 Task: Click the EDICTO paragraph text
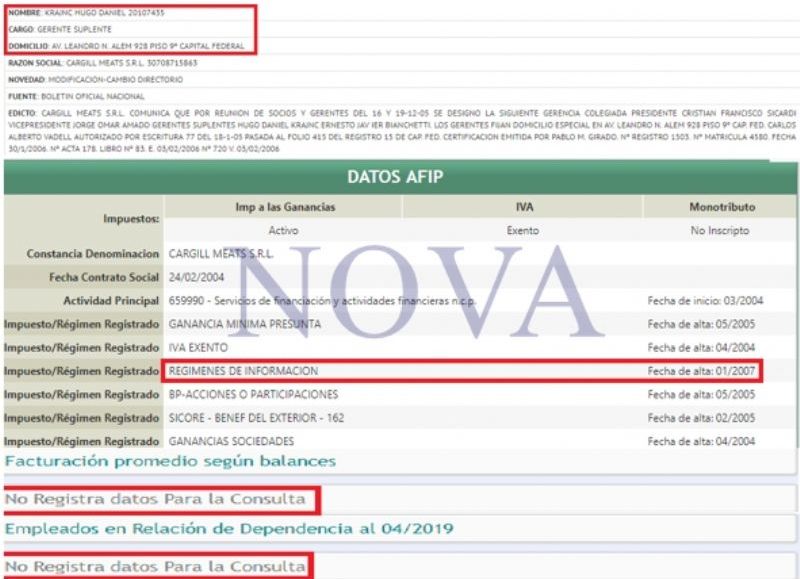402,131
